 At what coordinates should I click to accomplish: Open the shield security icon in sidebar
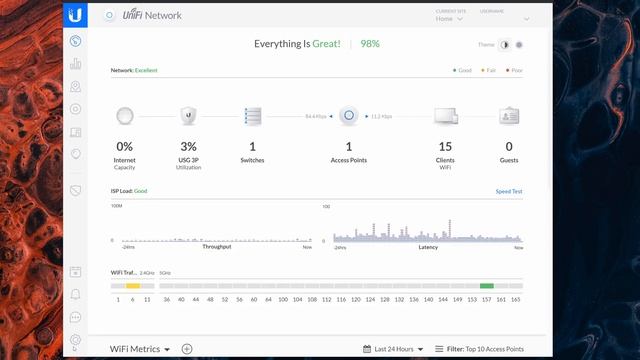point(75,190)
